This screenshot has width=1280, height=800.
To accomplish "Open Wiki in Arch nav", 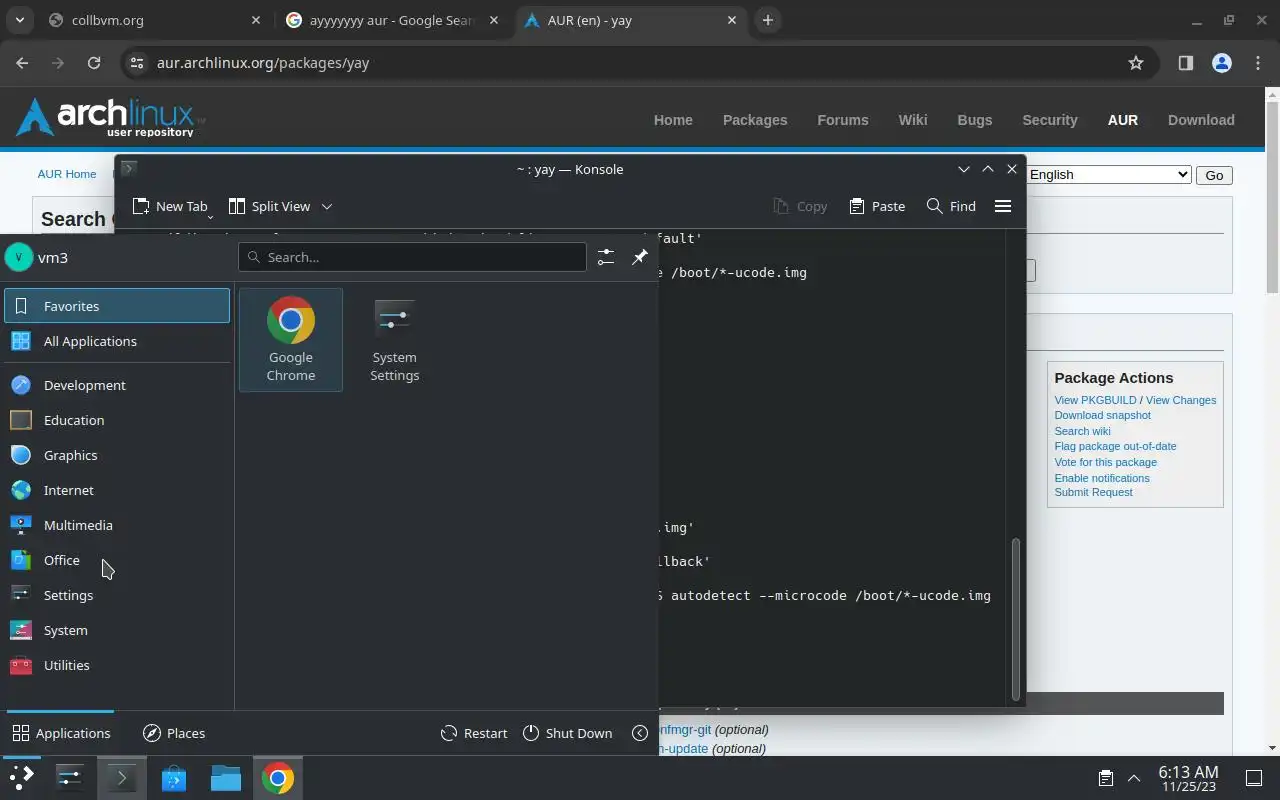I will pos(912,120).
